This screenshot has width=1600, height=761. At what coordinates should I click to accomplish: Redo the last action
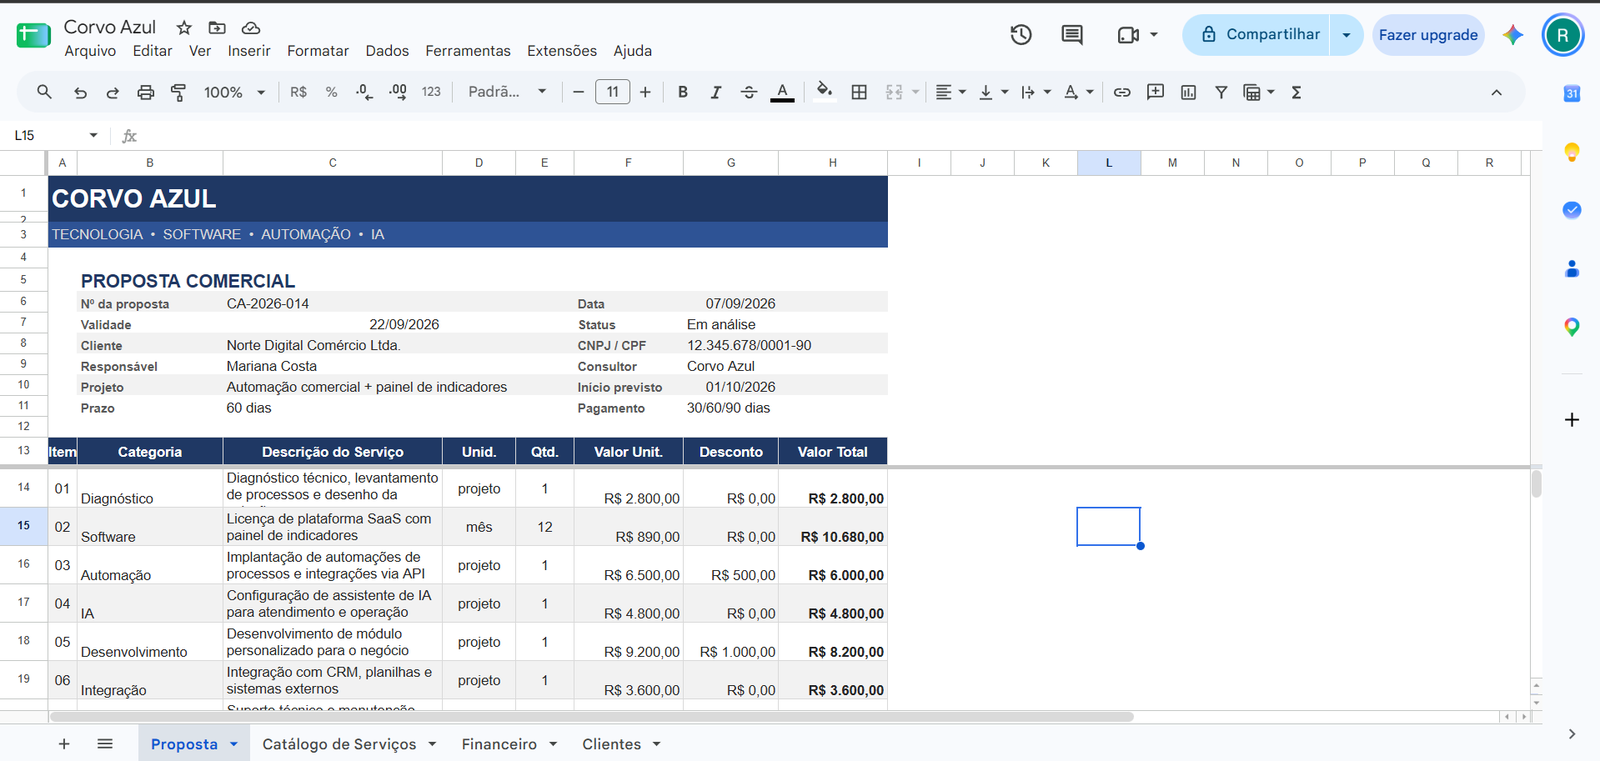click(x=112, y=92)
